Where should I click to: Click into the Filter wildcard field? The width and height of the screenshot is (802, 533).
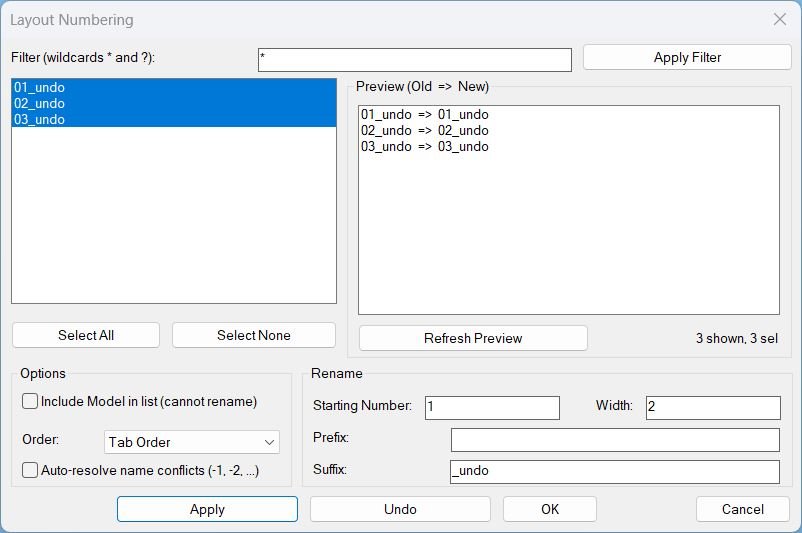pyautogui.click(x=414, y=59)
